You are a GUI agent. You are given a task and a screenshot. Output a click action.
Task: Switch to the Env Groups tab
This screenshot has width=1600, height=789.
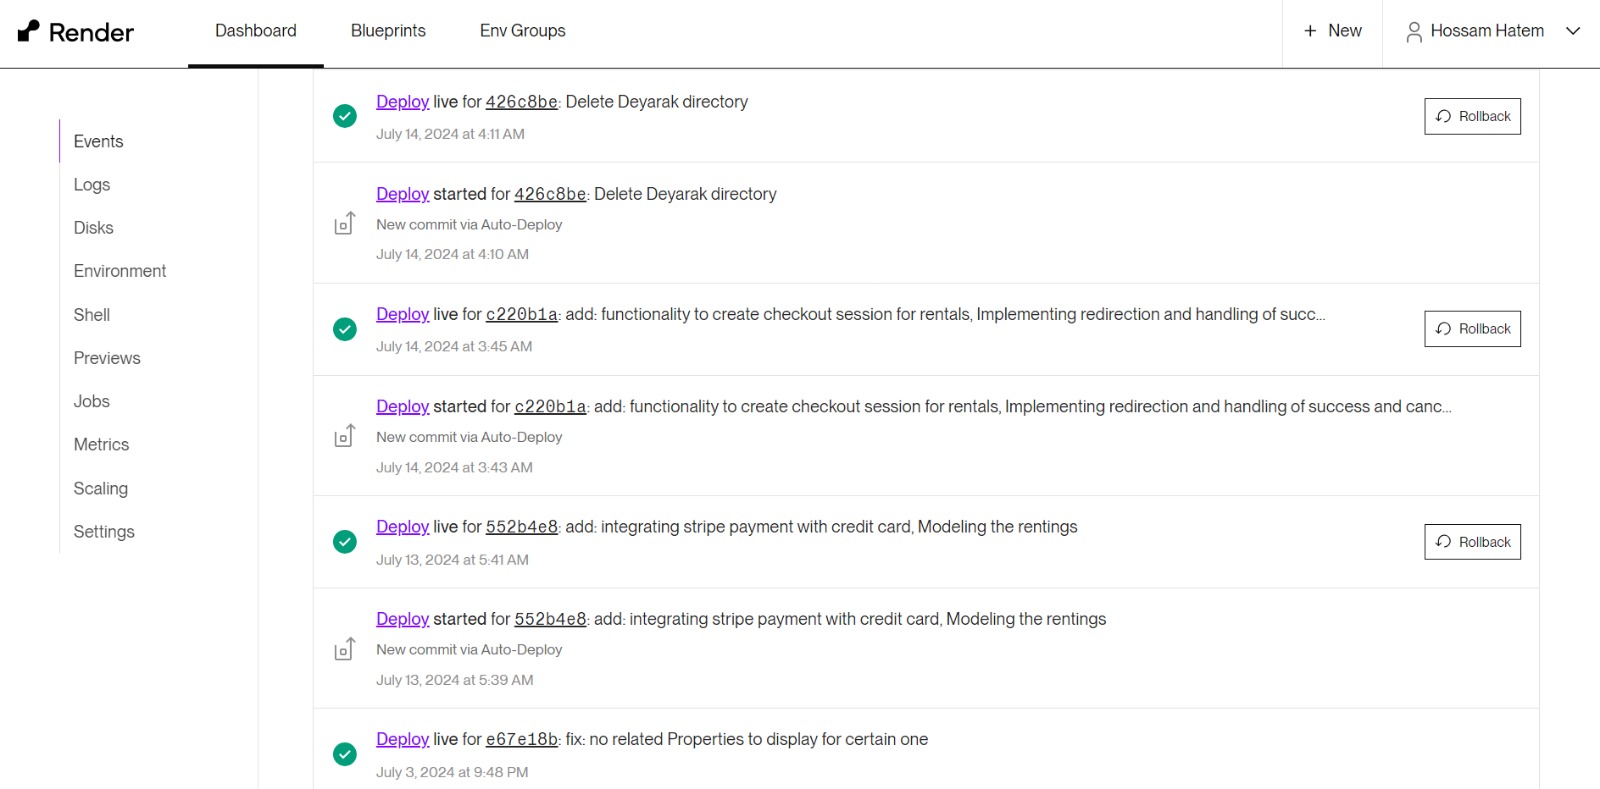pos(522,31)
